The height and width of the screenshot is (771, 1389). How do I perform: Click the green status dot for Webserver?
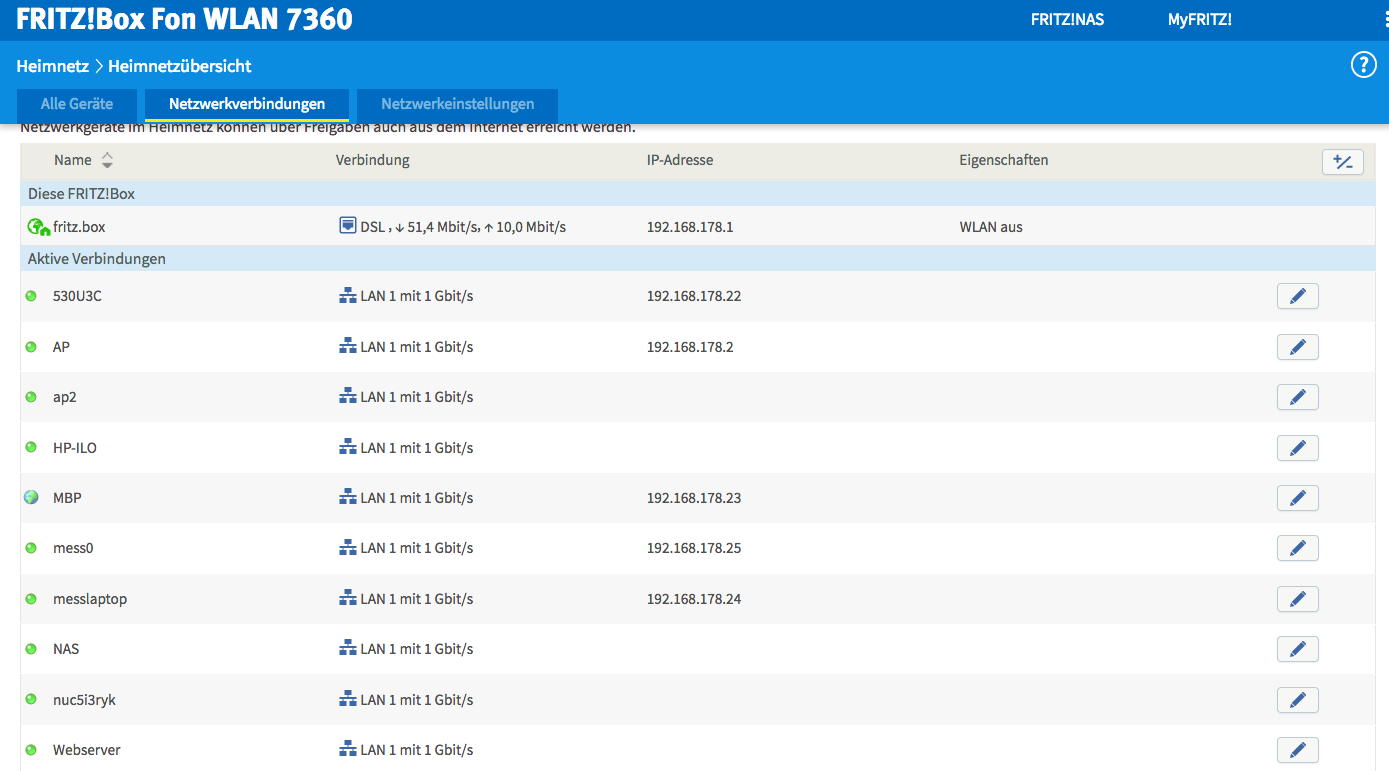31,750
